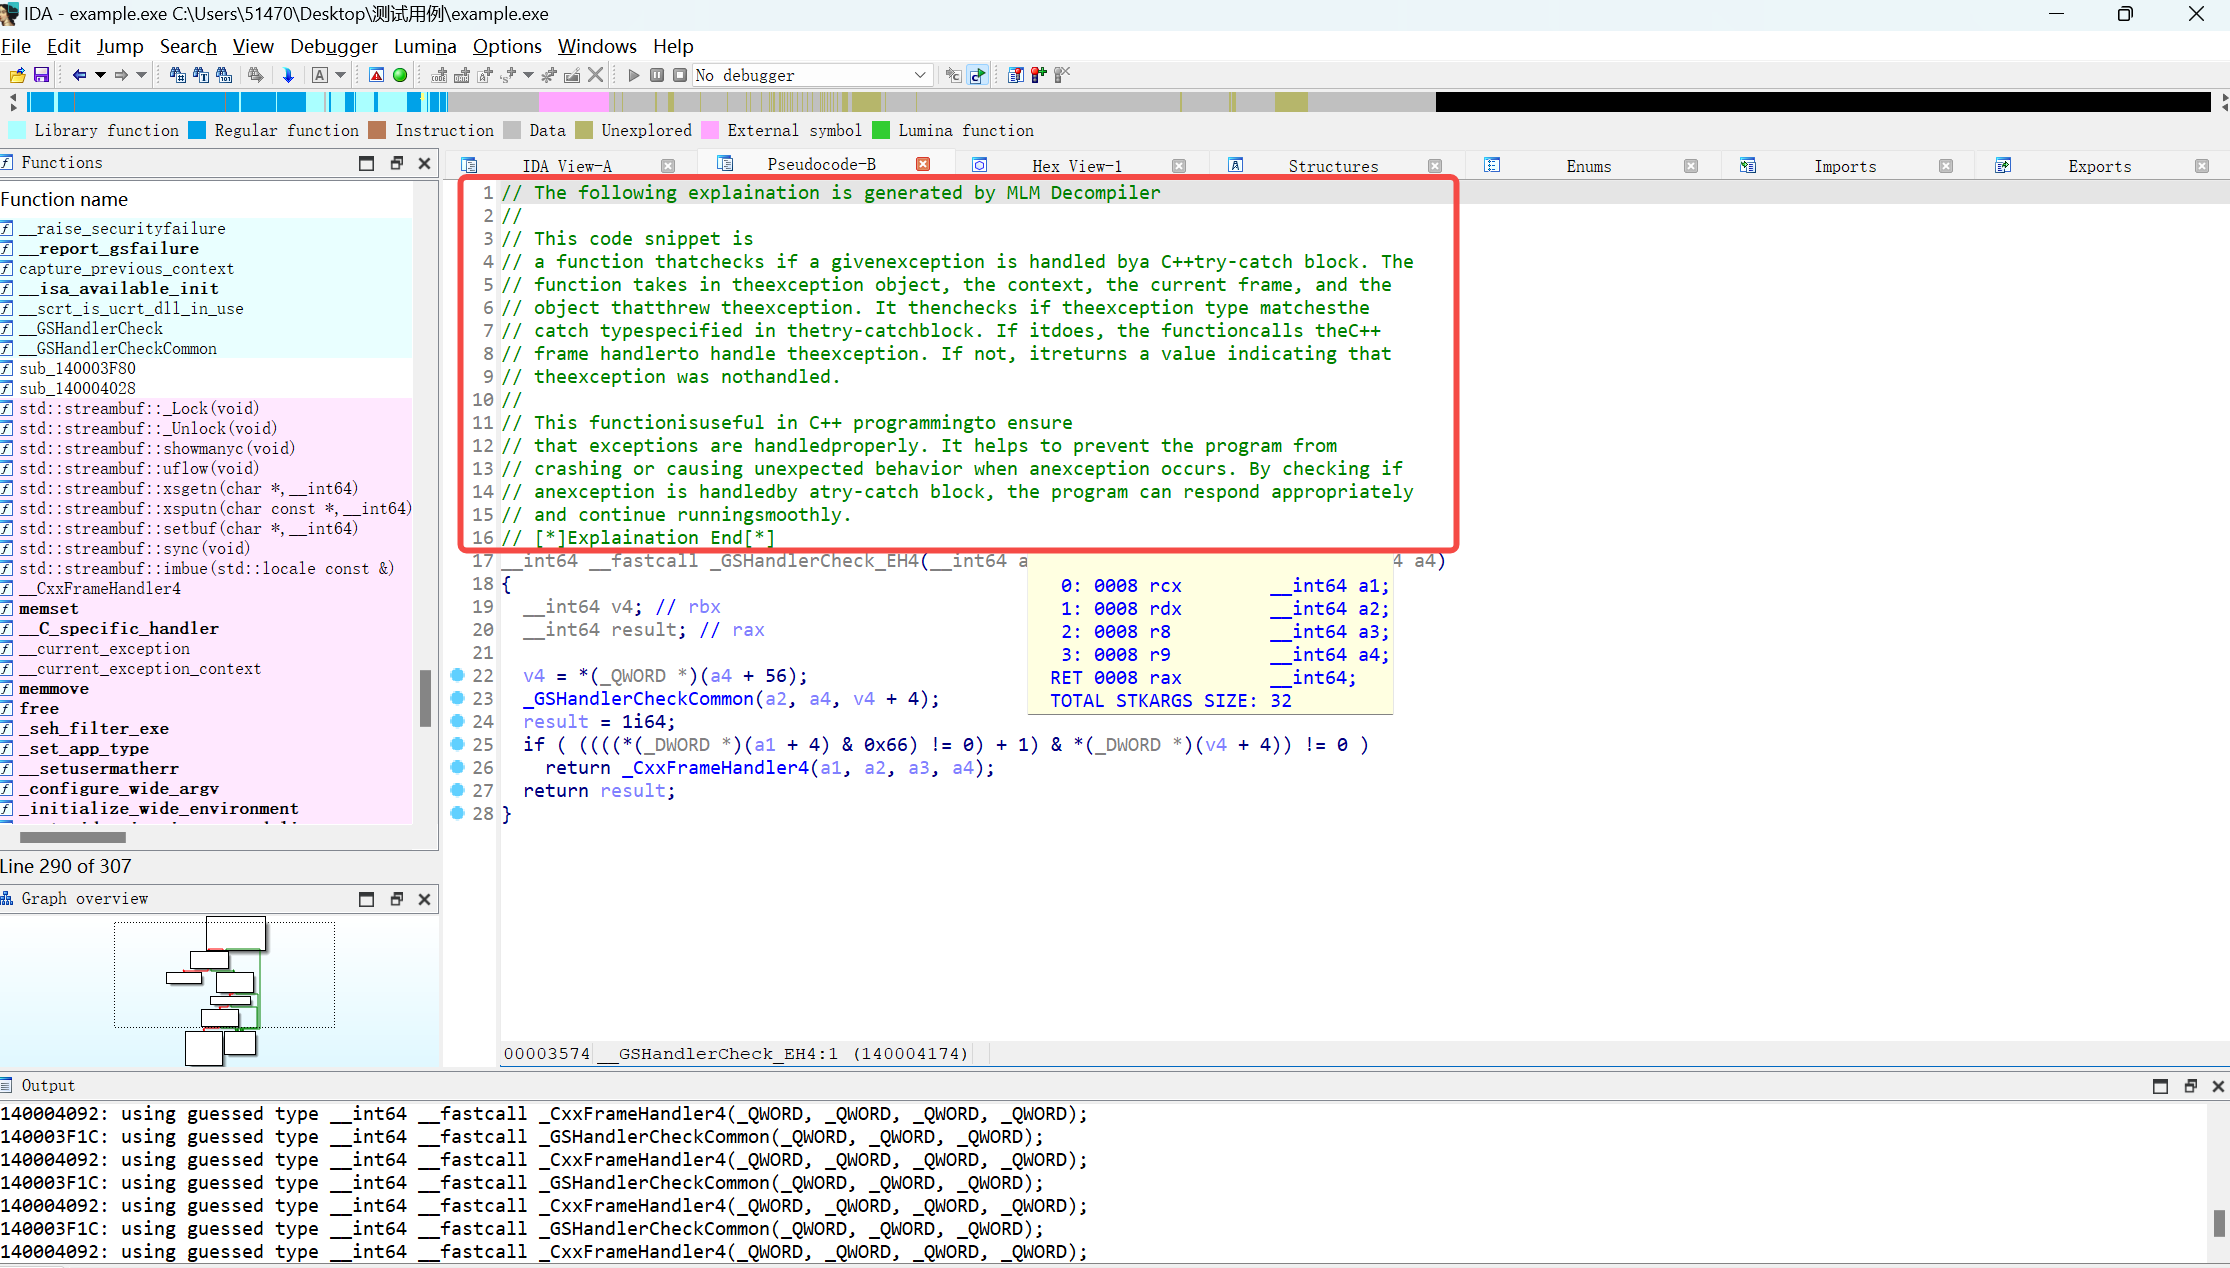
Task: Click the boxed letter A toolbar icon
Action: pyautogui.click(x=320, y=75)
